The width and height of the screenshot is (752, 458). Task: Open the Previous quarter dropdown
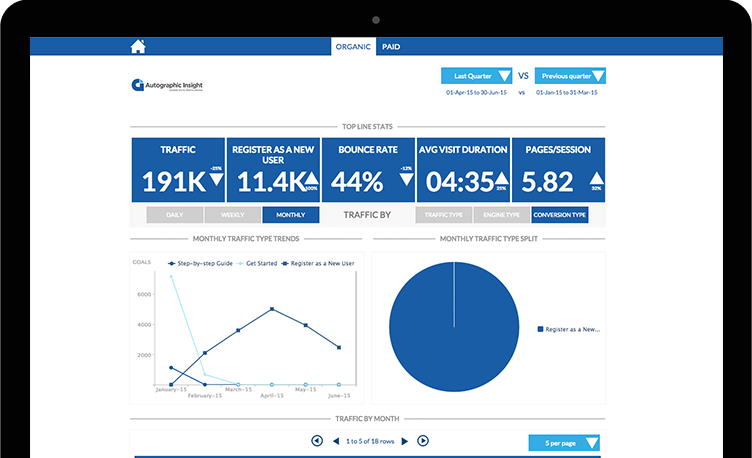tap(570, 76)
